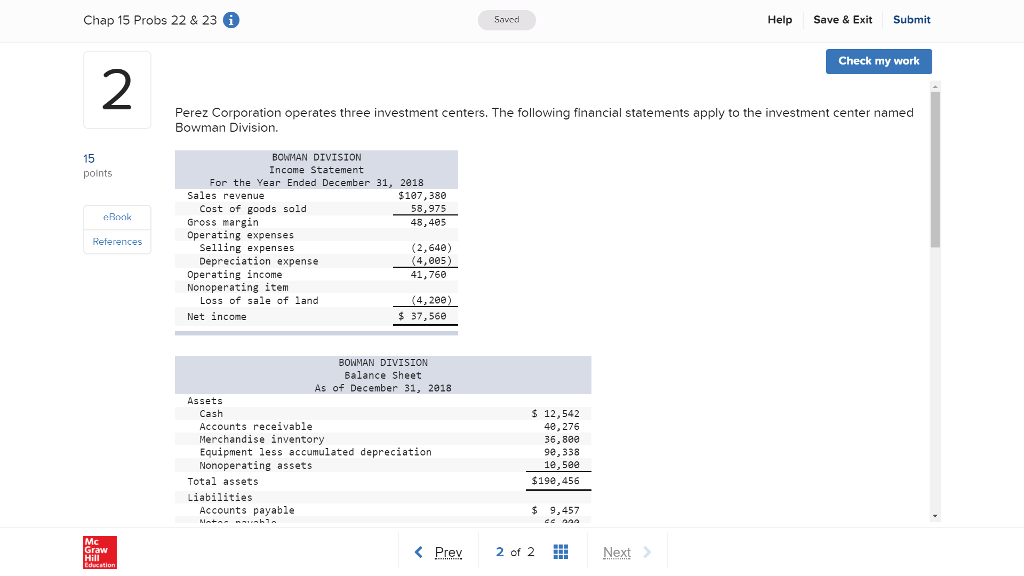Viewport: 1024px width, 576px height.
Task: Open the Help menu
Action: click(x=779, y=20)
